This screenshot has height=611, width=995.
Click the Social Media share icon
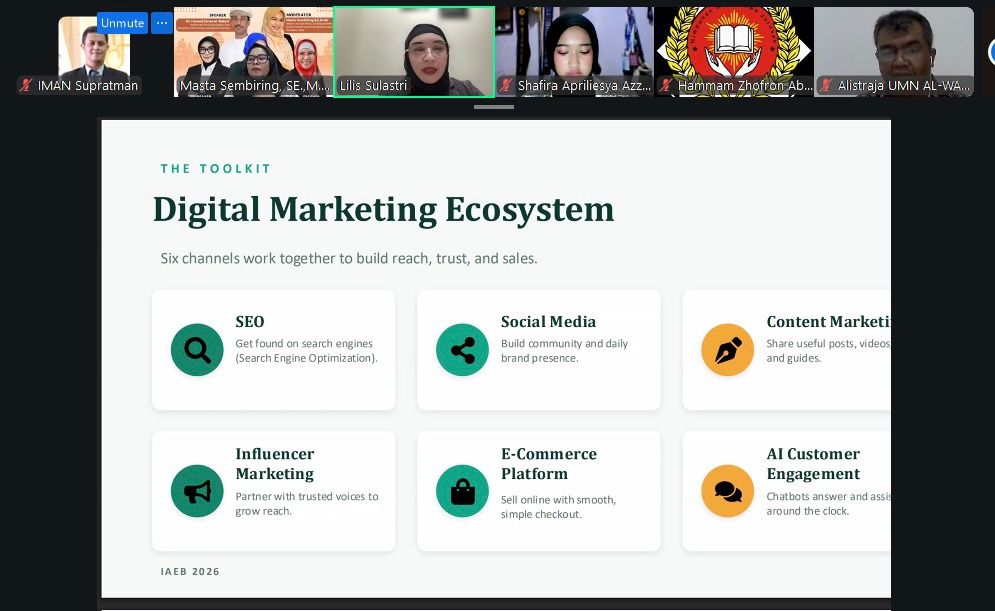tap(463, 350)
